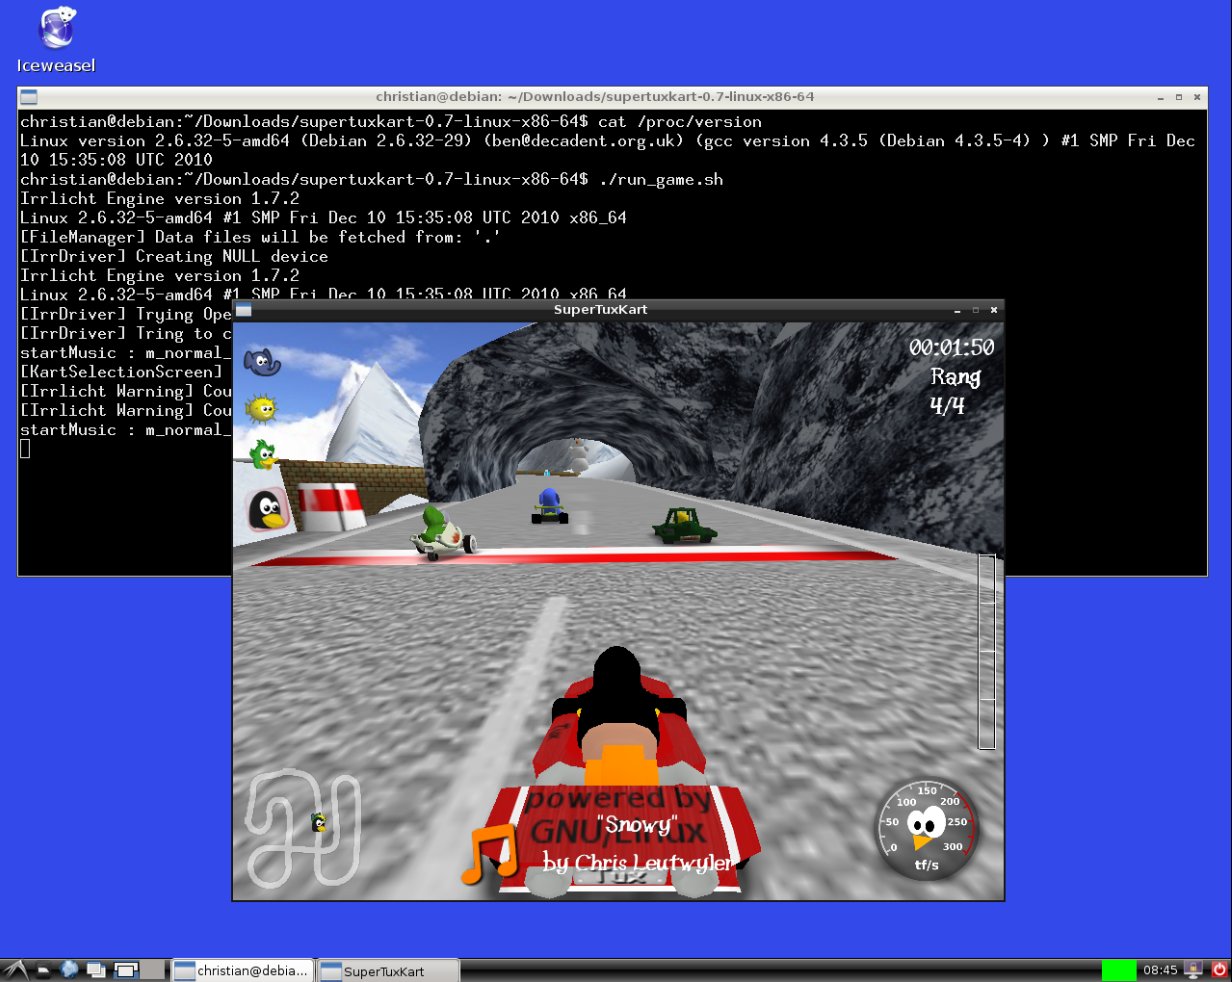Select the christian@debia... taskbar button
Screen dimensions: 1232x982
click(x=242, y=970)
